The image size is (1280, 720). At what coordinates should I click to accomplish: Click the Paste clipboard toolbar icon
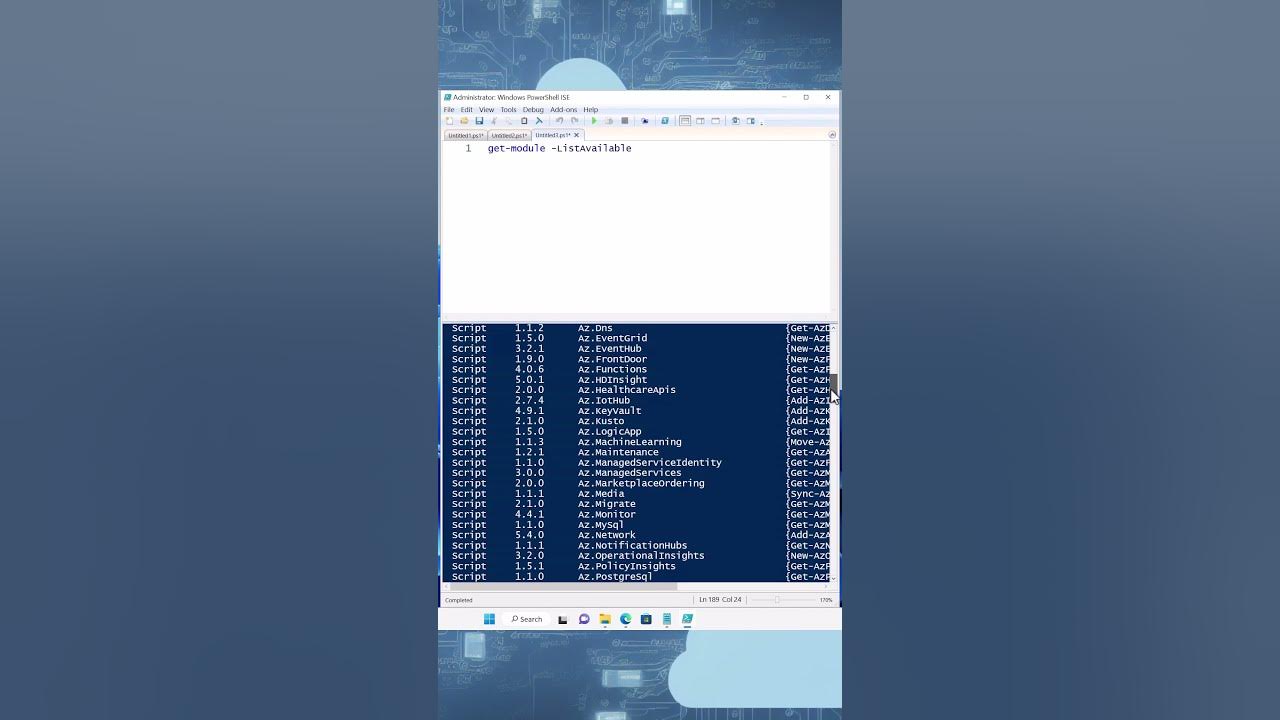click(x=524, y=121)
